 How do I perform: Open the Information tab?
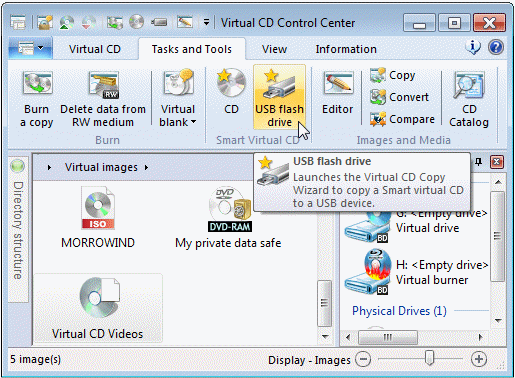(x=346, y=49)
